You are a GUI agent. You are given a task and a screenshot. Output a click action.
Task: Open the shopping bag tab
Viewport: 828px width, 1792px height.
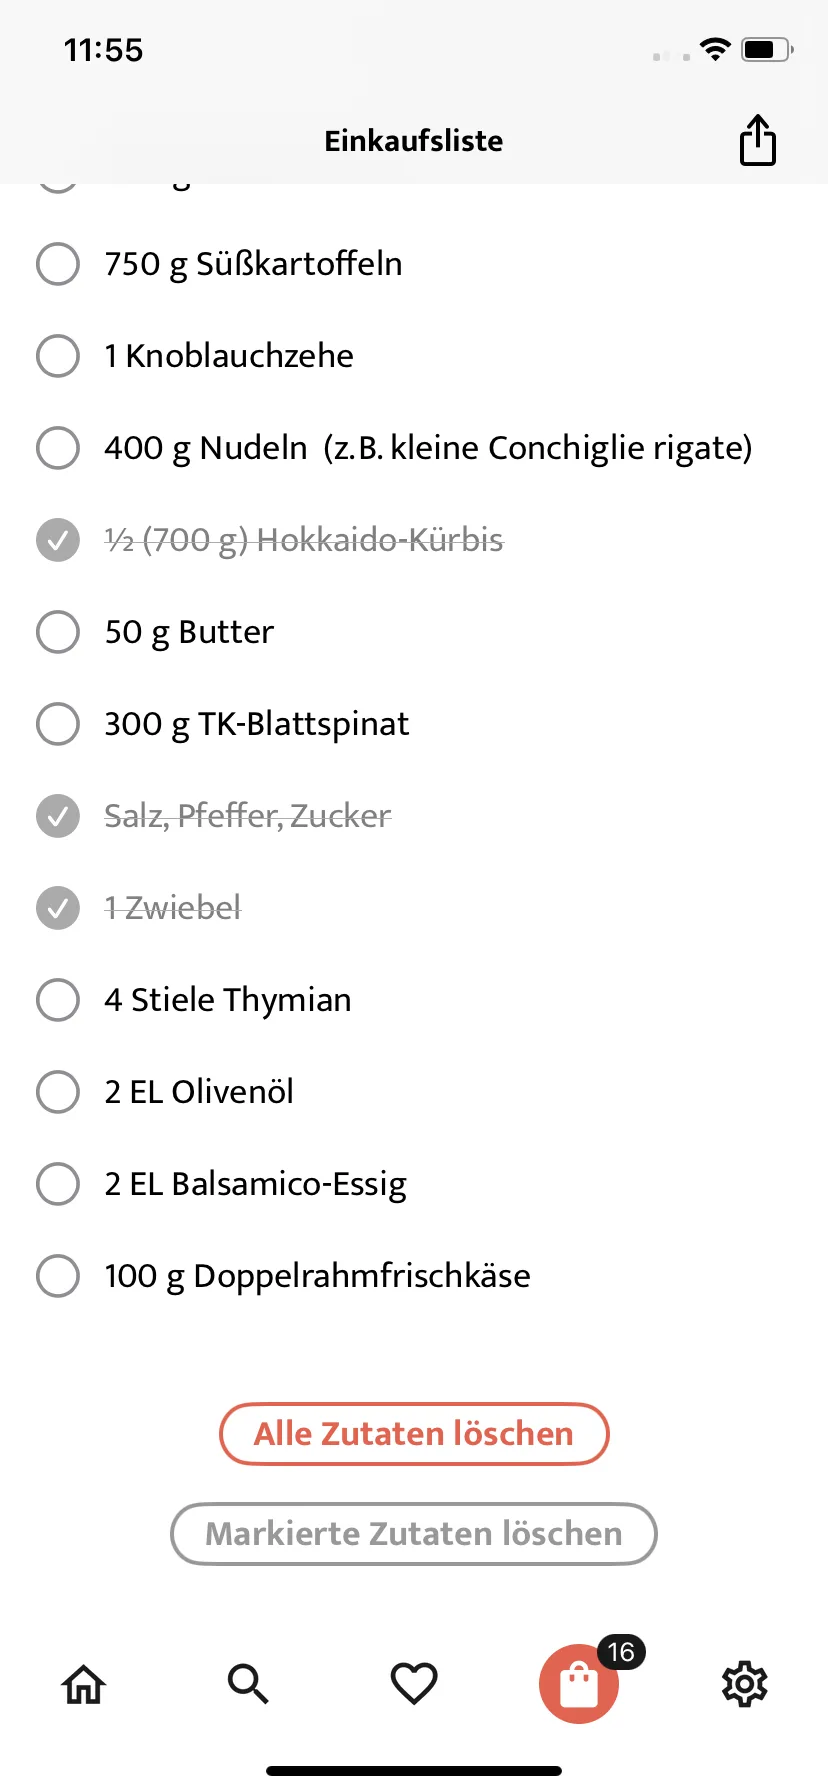pyautogui.click(x=579, y=1684)
